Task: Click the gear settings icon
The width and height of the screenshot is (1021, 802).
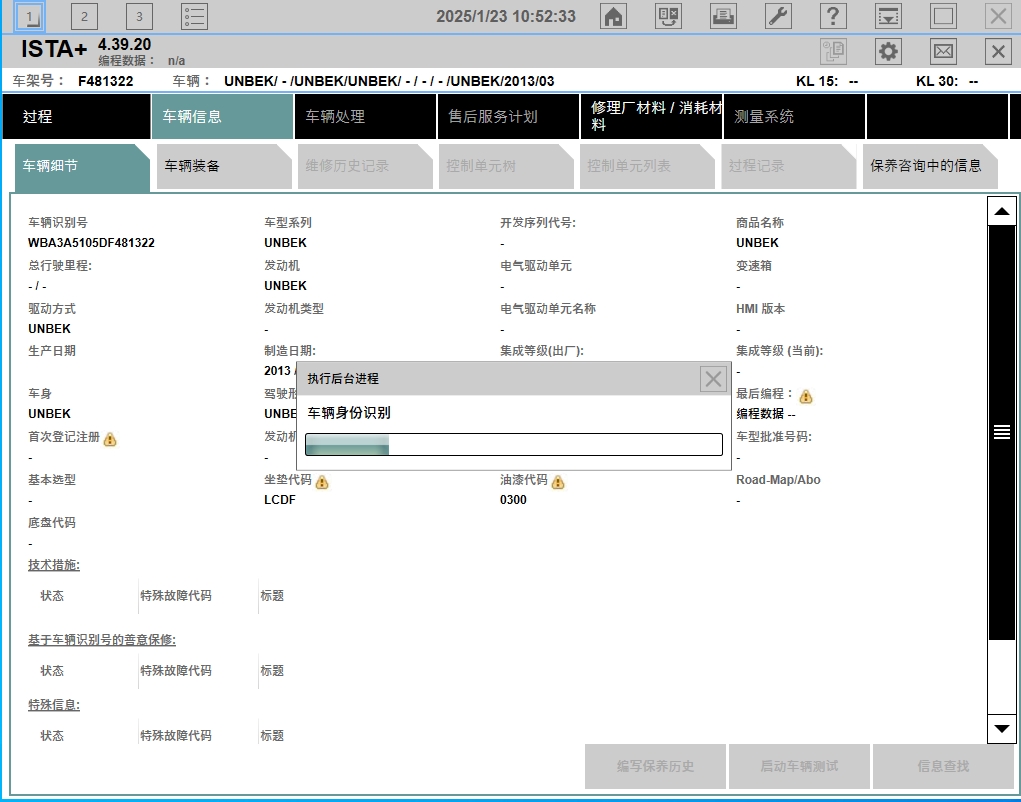Action: pyautogui.click(x=888, y=52)
